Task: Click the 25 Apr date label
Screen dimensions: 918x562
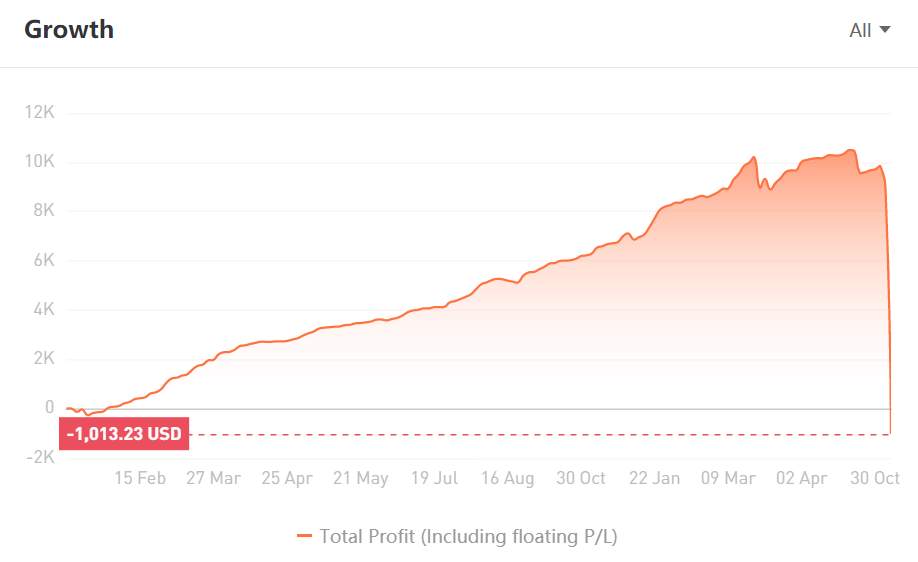Action: pyautogui.click(x=287, y=478)
